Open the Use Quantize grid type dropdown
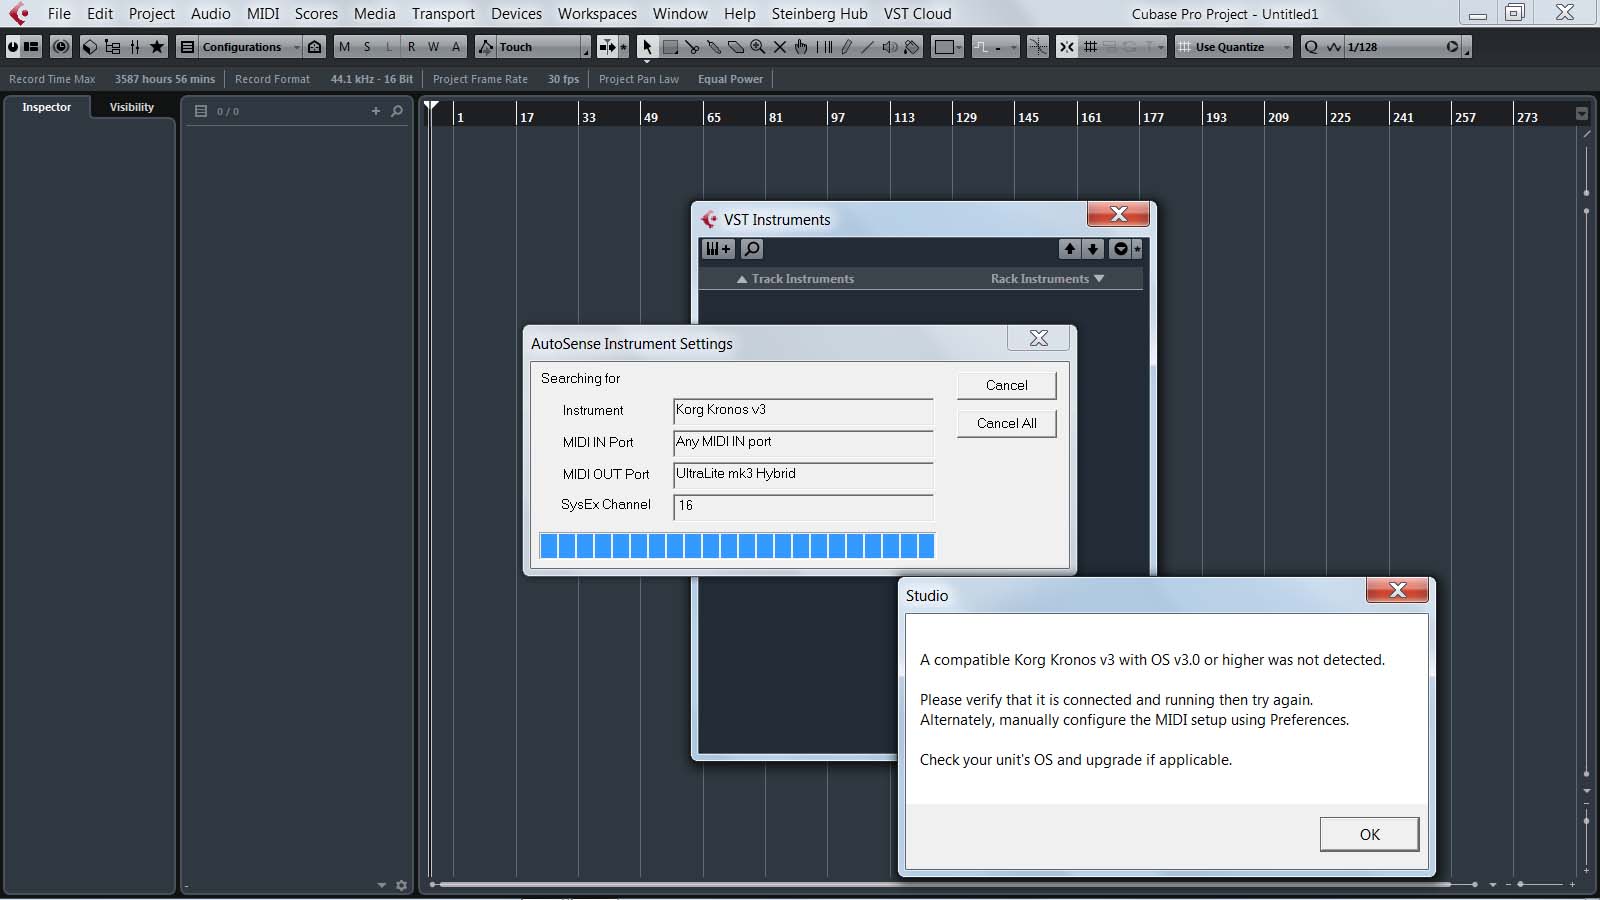This screenshot has height=900, width=1600. [x=1233, y=47]
